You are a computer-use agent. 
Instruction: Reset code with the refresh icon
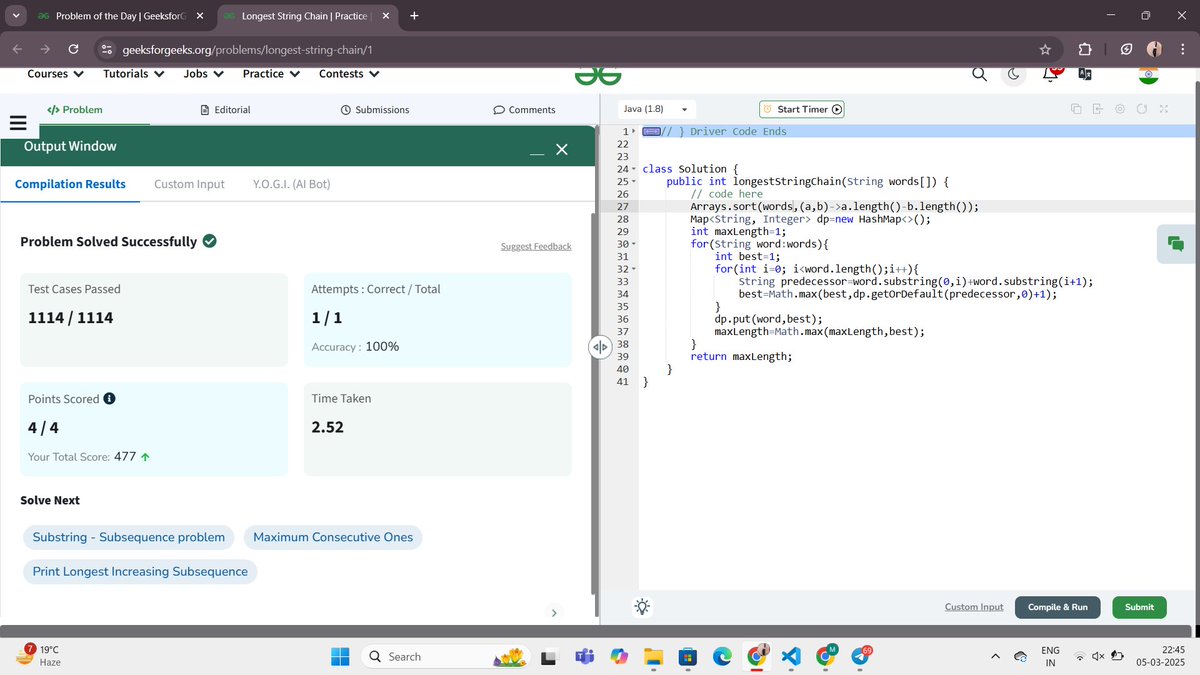[1142, 109]
